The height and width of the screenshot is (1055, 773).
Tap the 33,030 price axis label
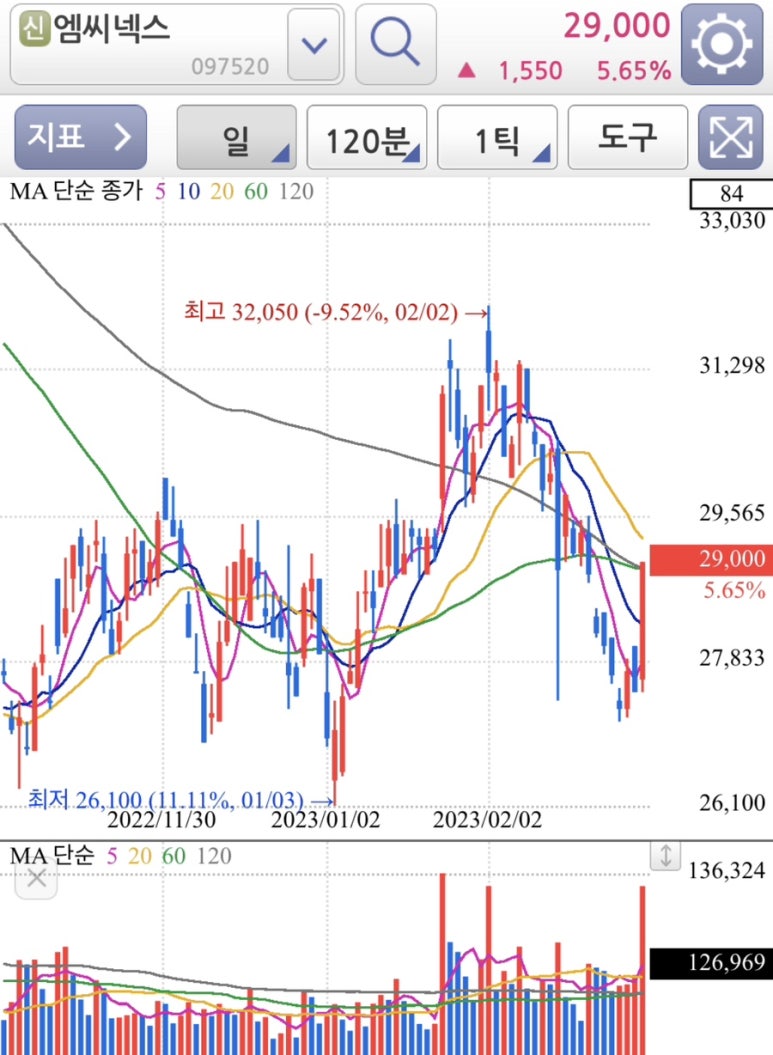tap(732, 221)
